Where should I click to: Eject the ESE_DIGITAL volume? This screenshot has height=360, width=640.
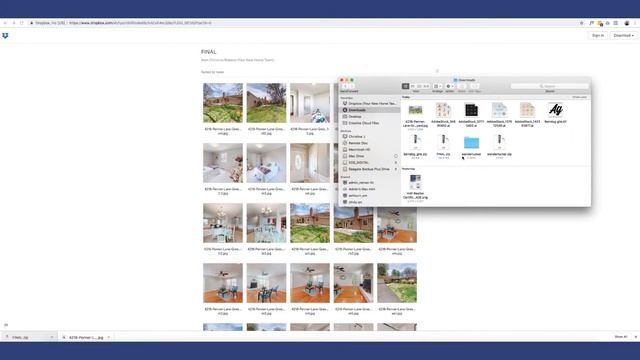[396, 162]
